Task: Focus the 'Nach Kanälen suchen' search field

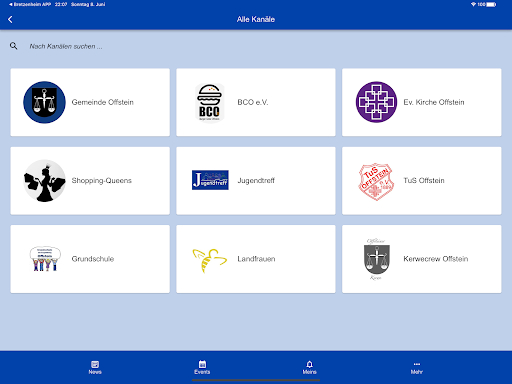Action: point(66,46)
